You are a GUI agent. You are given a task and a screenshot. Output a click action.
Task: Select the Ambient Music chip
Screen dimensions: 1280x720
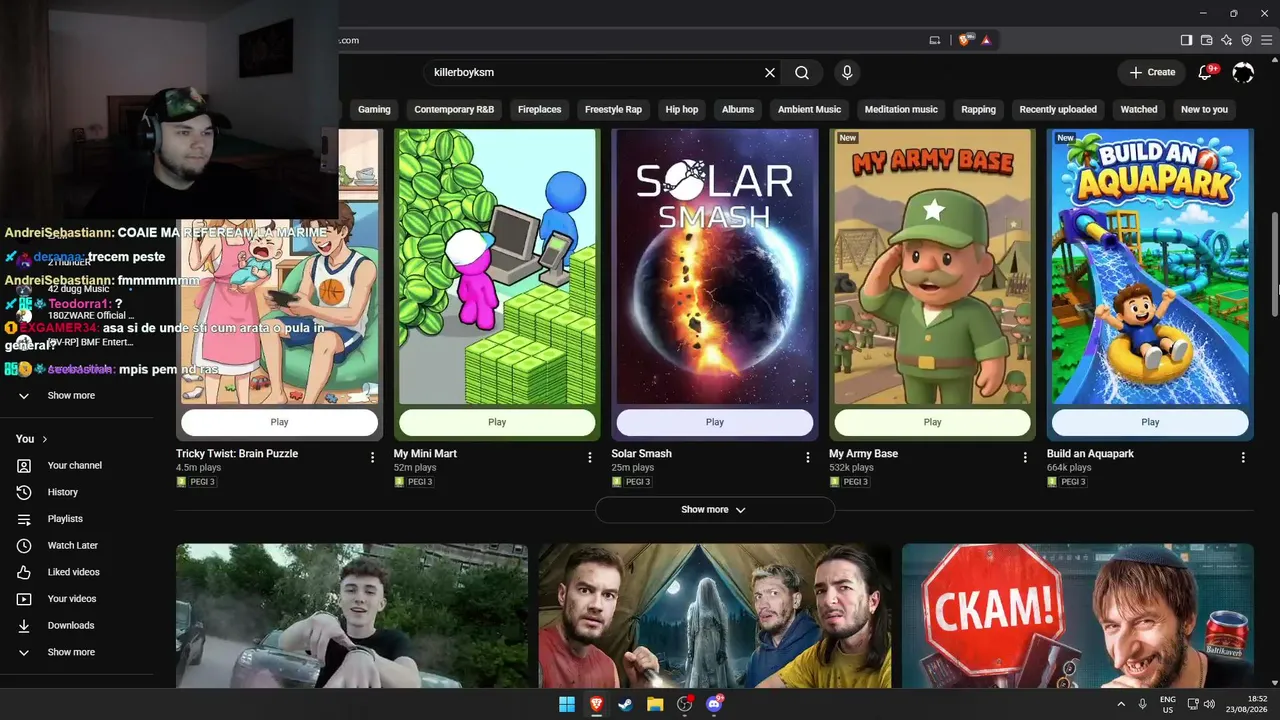coord(809,110)
